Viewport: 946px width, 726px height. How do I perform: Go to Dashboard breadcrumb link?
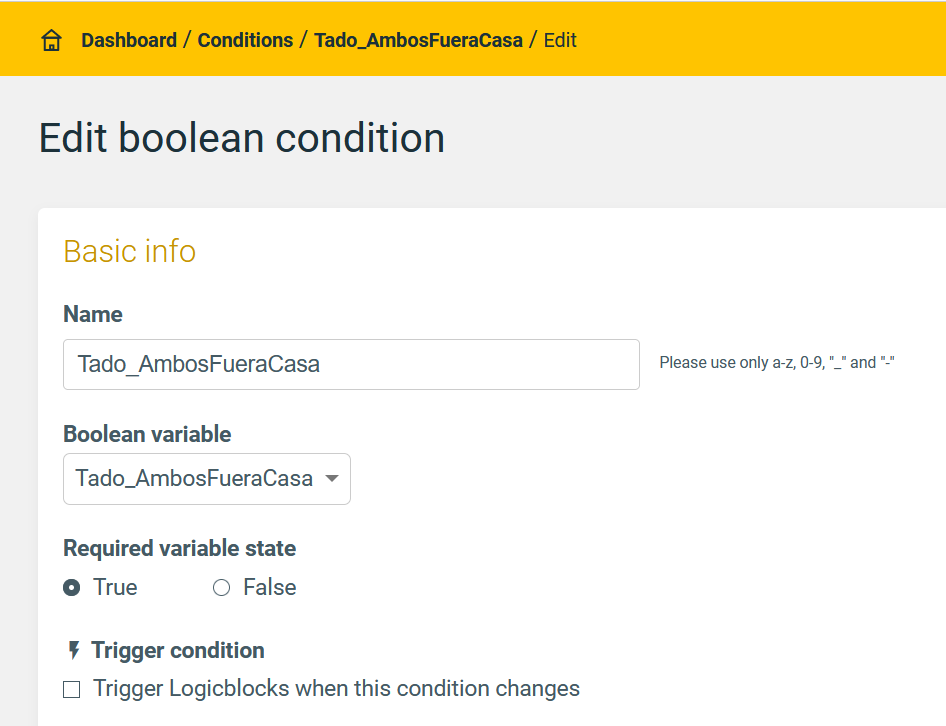129,40
